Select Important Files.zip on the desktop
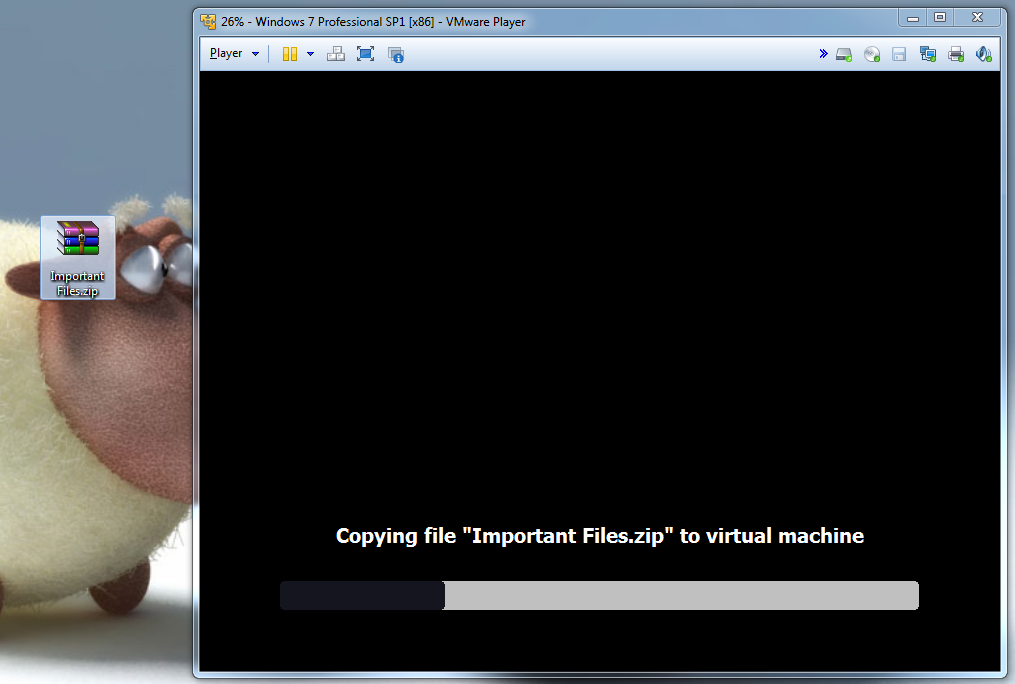This screenshot has height=684, width=1015. pos(78,257)
